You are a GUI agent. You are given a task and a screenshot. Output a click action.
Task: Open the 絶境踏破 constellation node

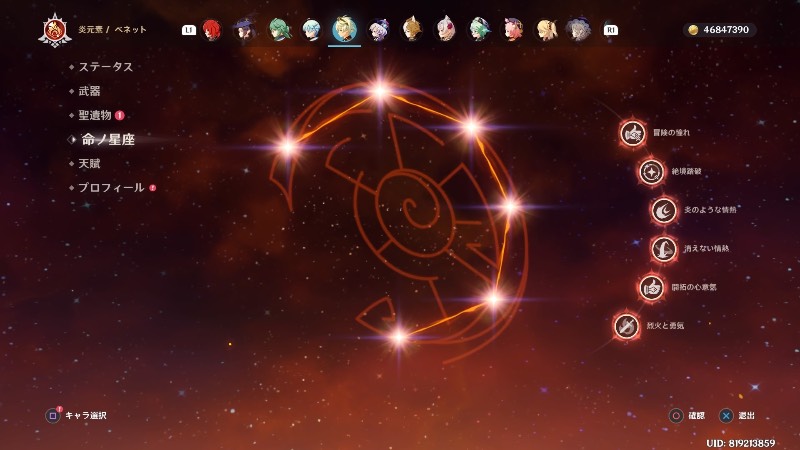point(652,172)
